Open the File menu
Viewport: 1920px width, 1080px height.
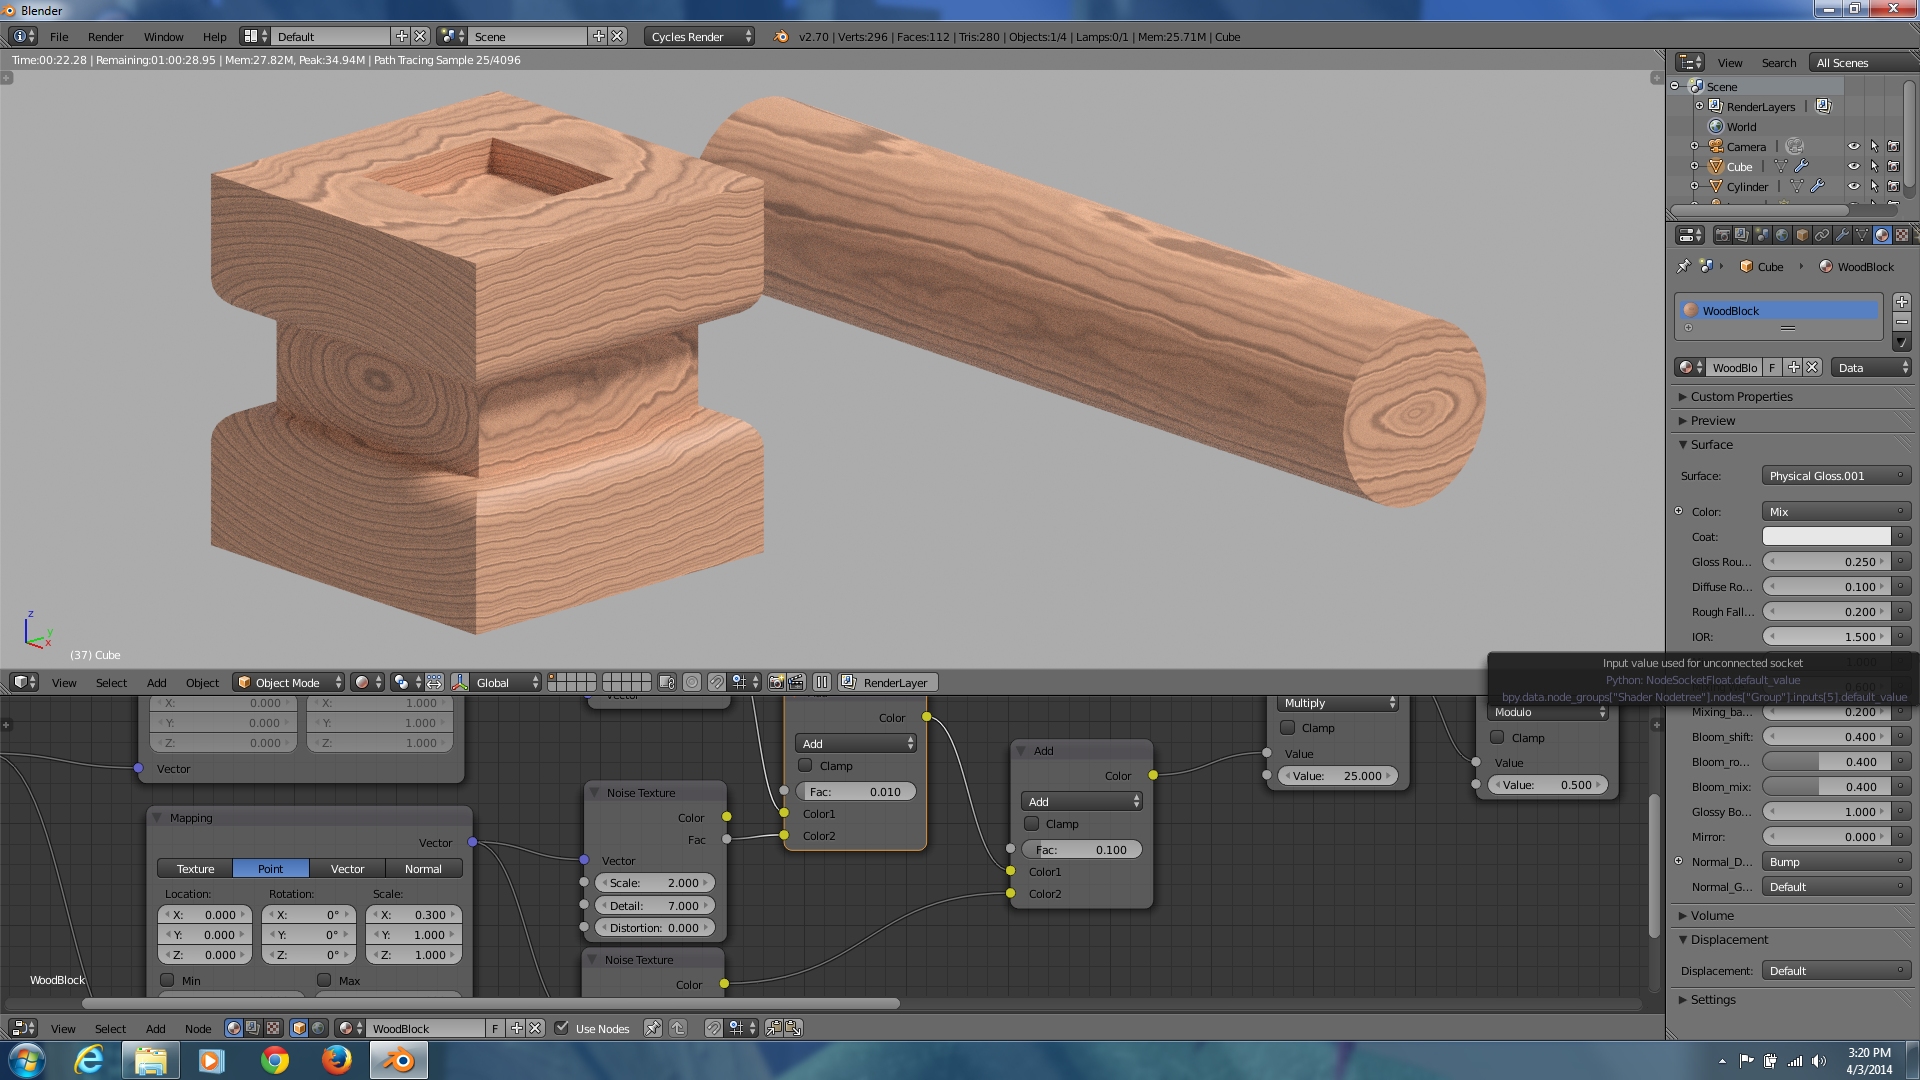[x=59, y=37]
